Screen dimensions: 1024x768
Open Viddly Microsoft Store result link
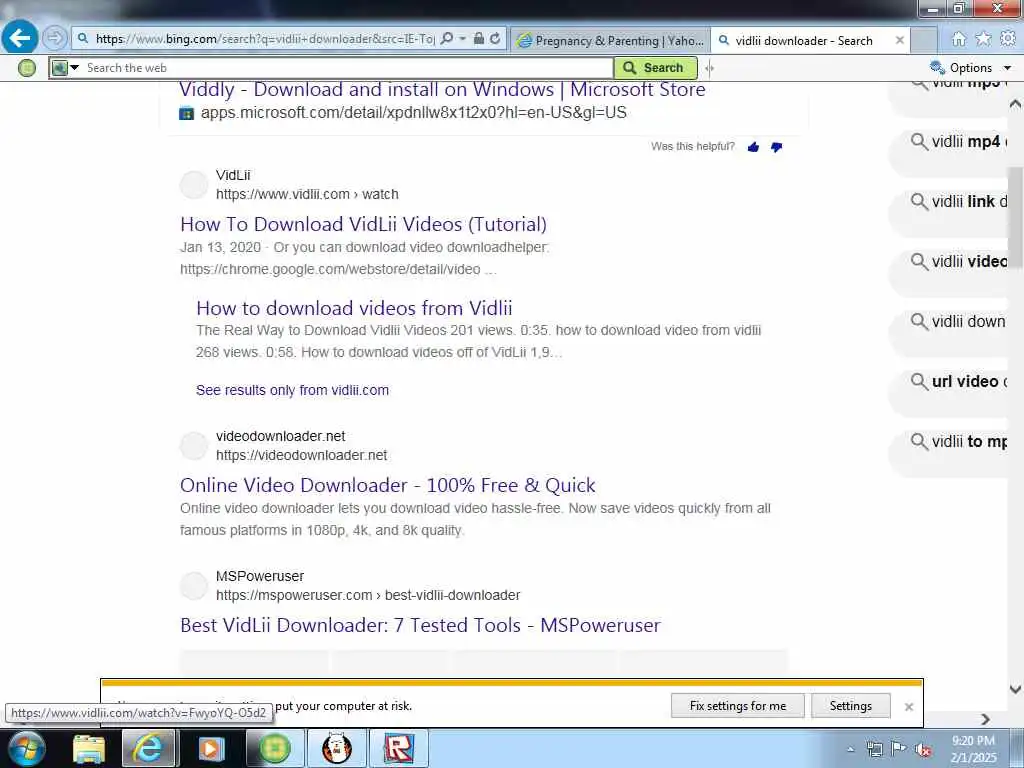442,89
